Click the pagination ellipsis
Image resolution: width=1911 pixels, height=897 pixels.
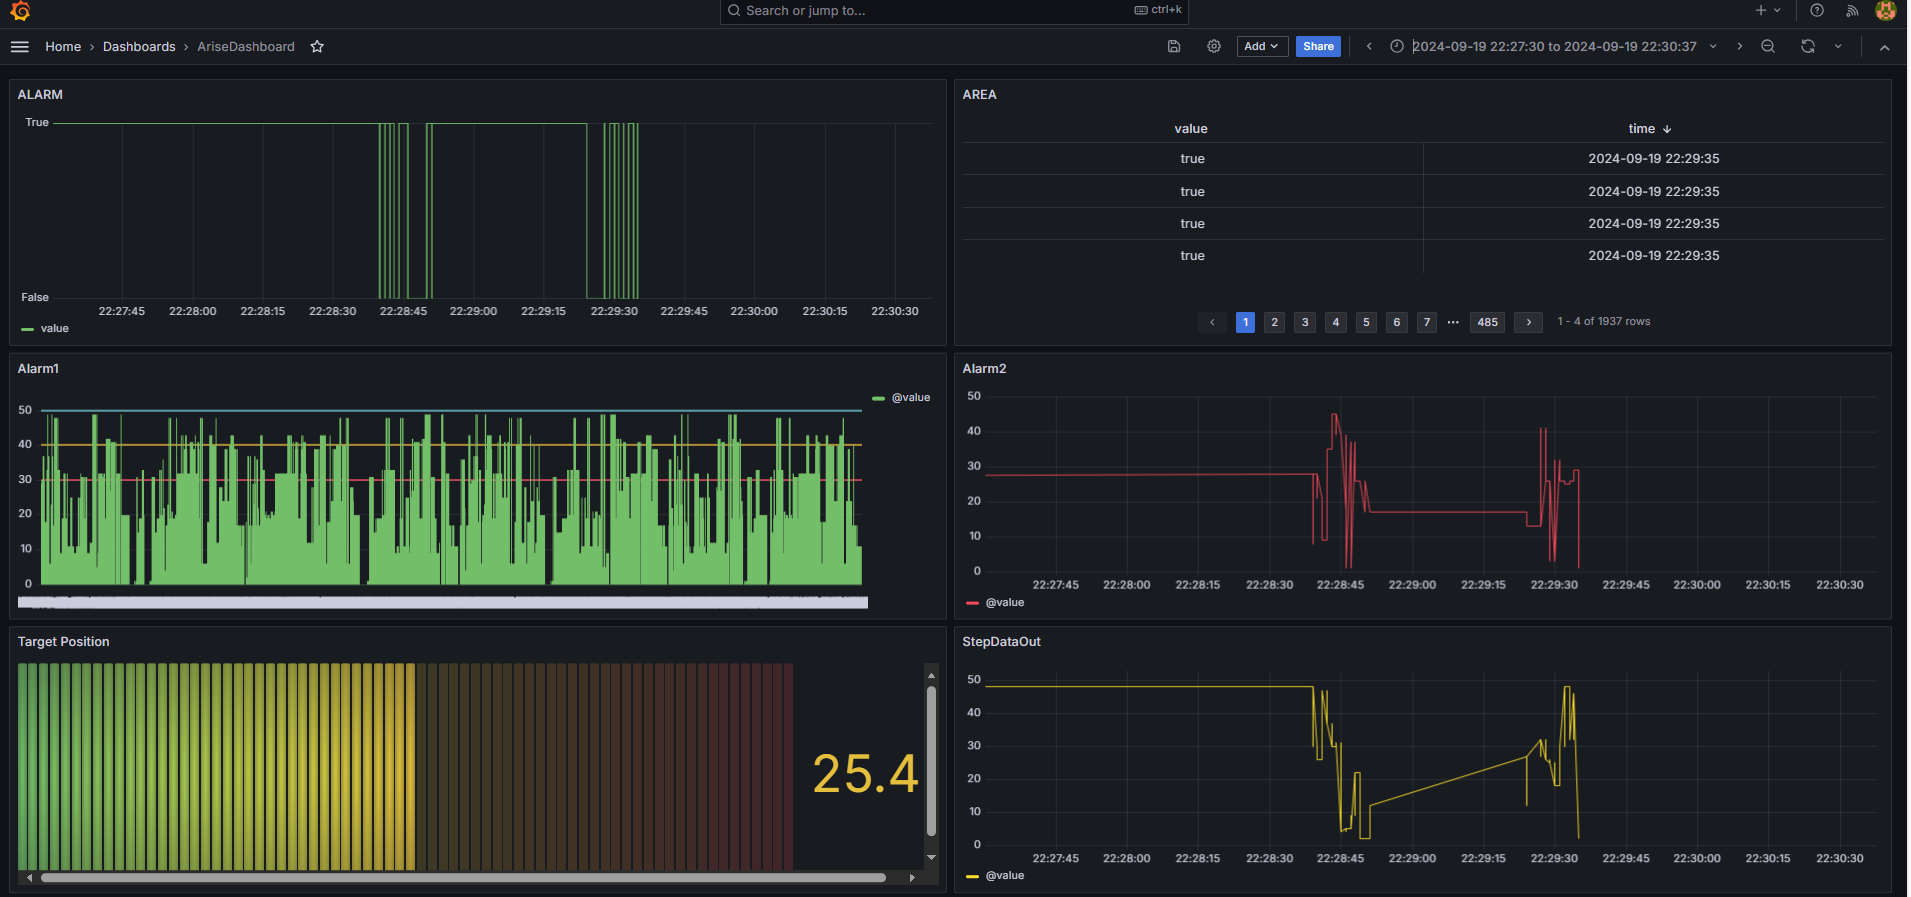pyautogui.click(x=1453, y=322)
